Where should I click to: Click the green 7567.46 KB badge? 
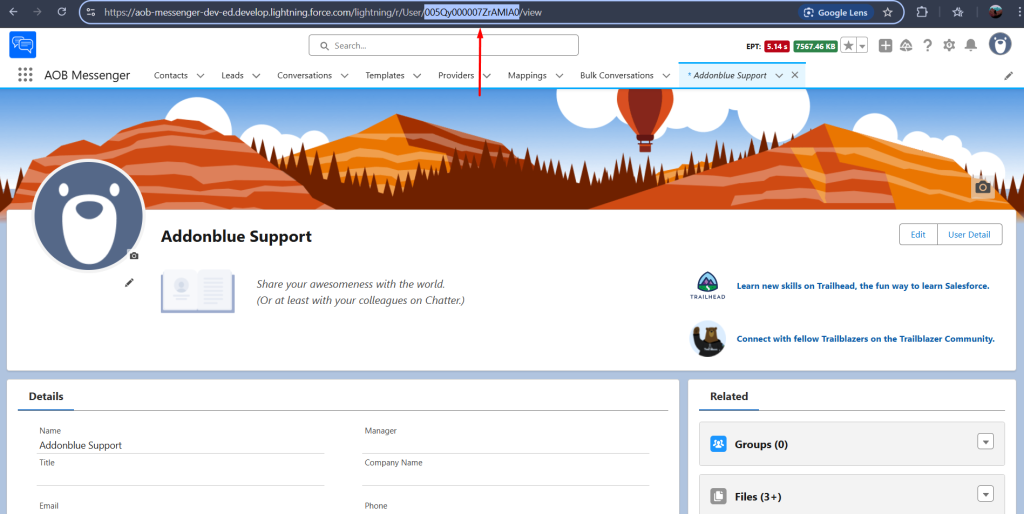click(x=816, y=46)
